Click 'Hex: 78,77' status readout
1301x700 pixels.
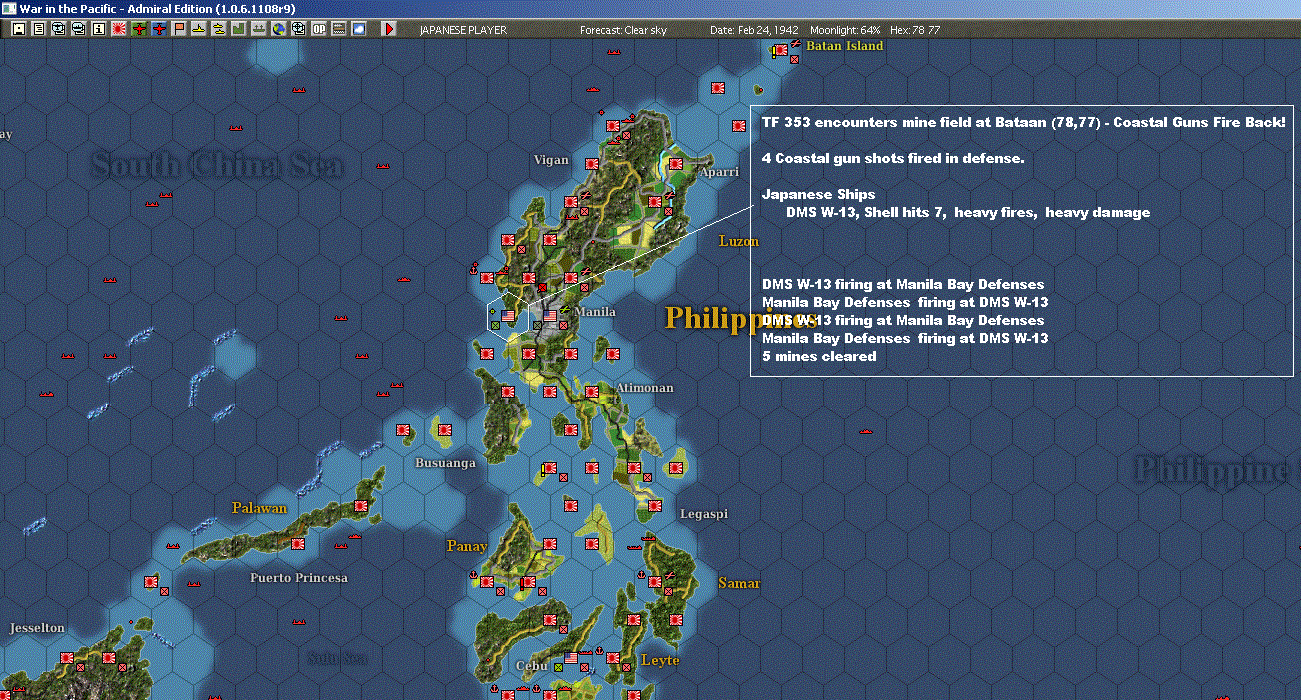point(915,30)
